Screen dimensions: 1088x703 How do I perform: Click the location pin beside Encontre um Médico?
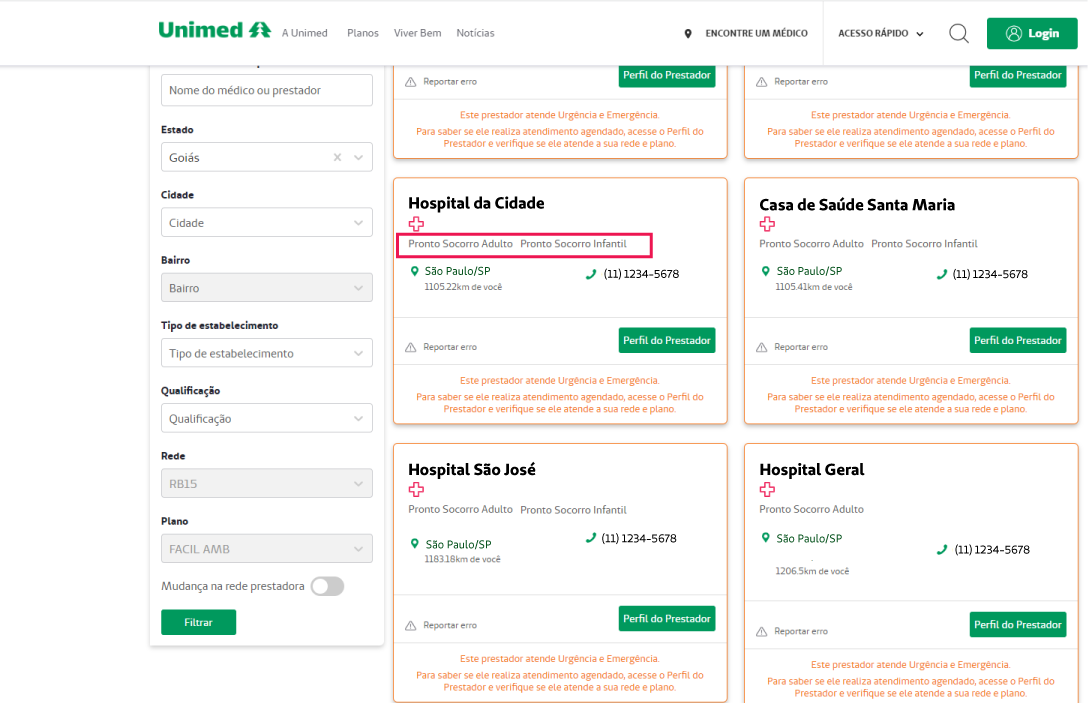click(688, 33)
